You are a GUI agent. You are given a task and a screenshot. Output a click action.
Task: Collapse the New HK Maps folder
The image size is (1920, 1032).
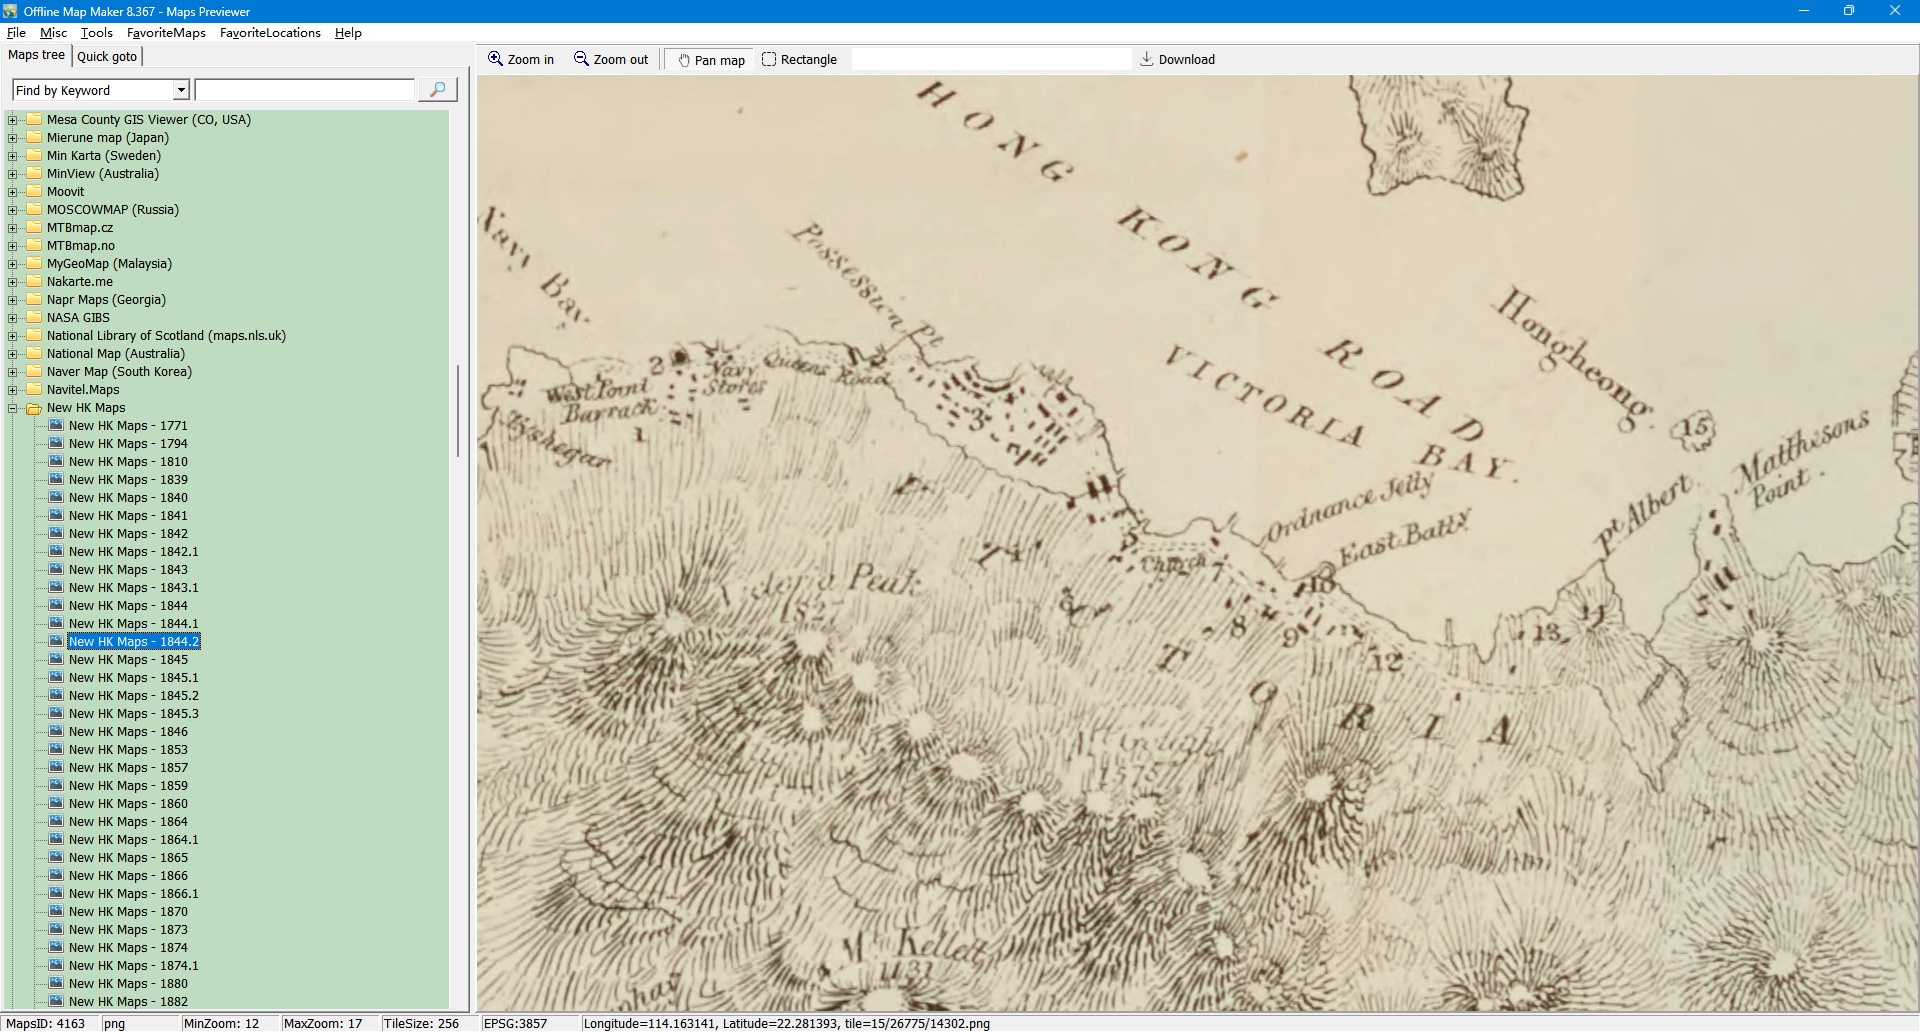[x=13, y=408]
